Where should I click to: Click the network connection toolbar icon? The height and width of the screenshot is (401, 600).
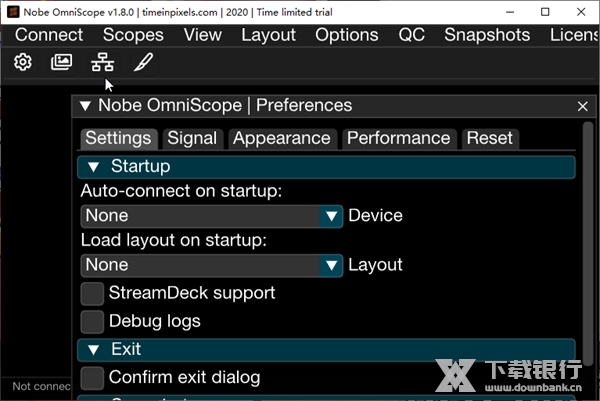(x=102, y=62)
